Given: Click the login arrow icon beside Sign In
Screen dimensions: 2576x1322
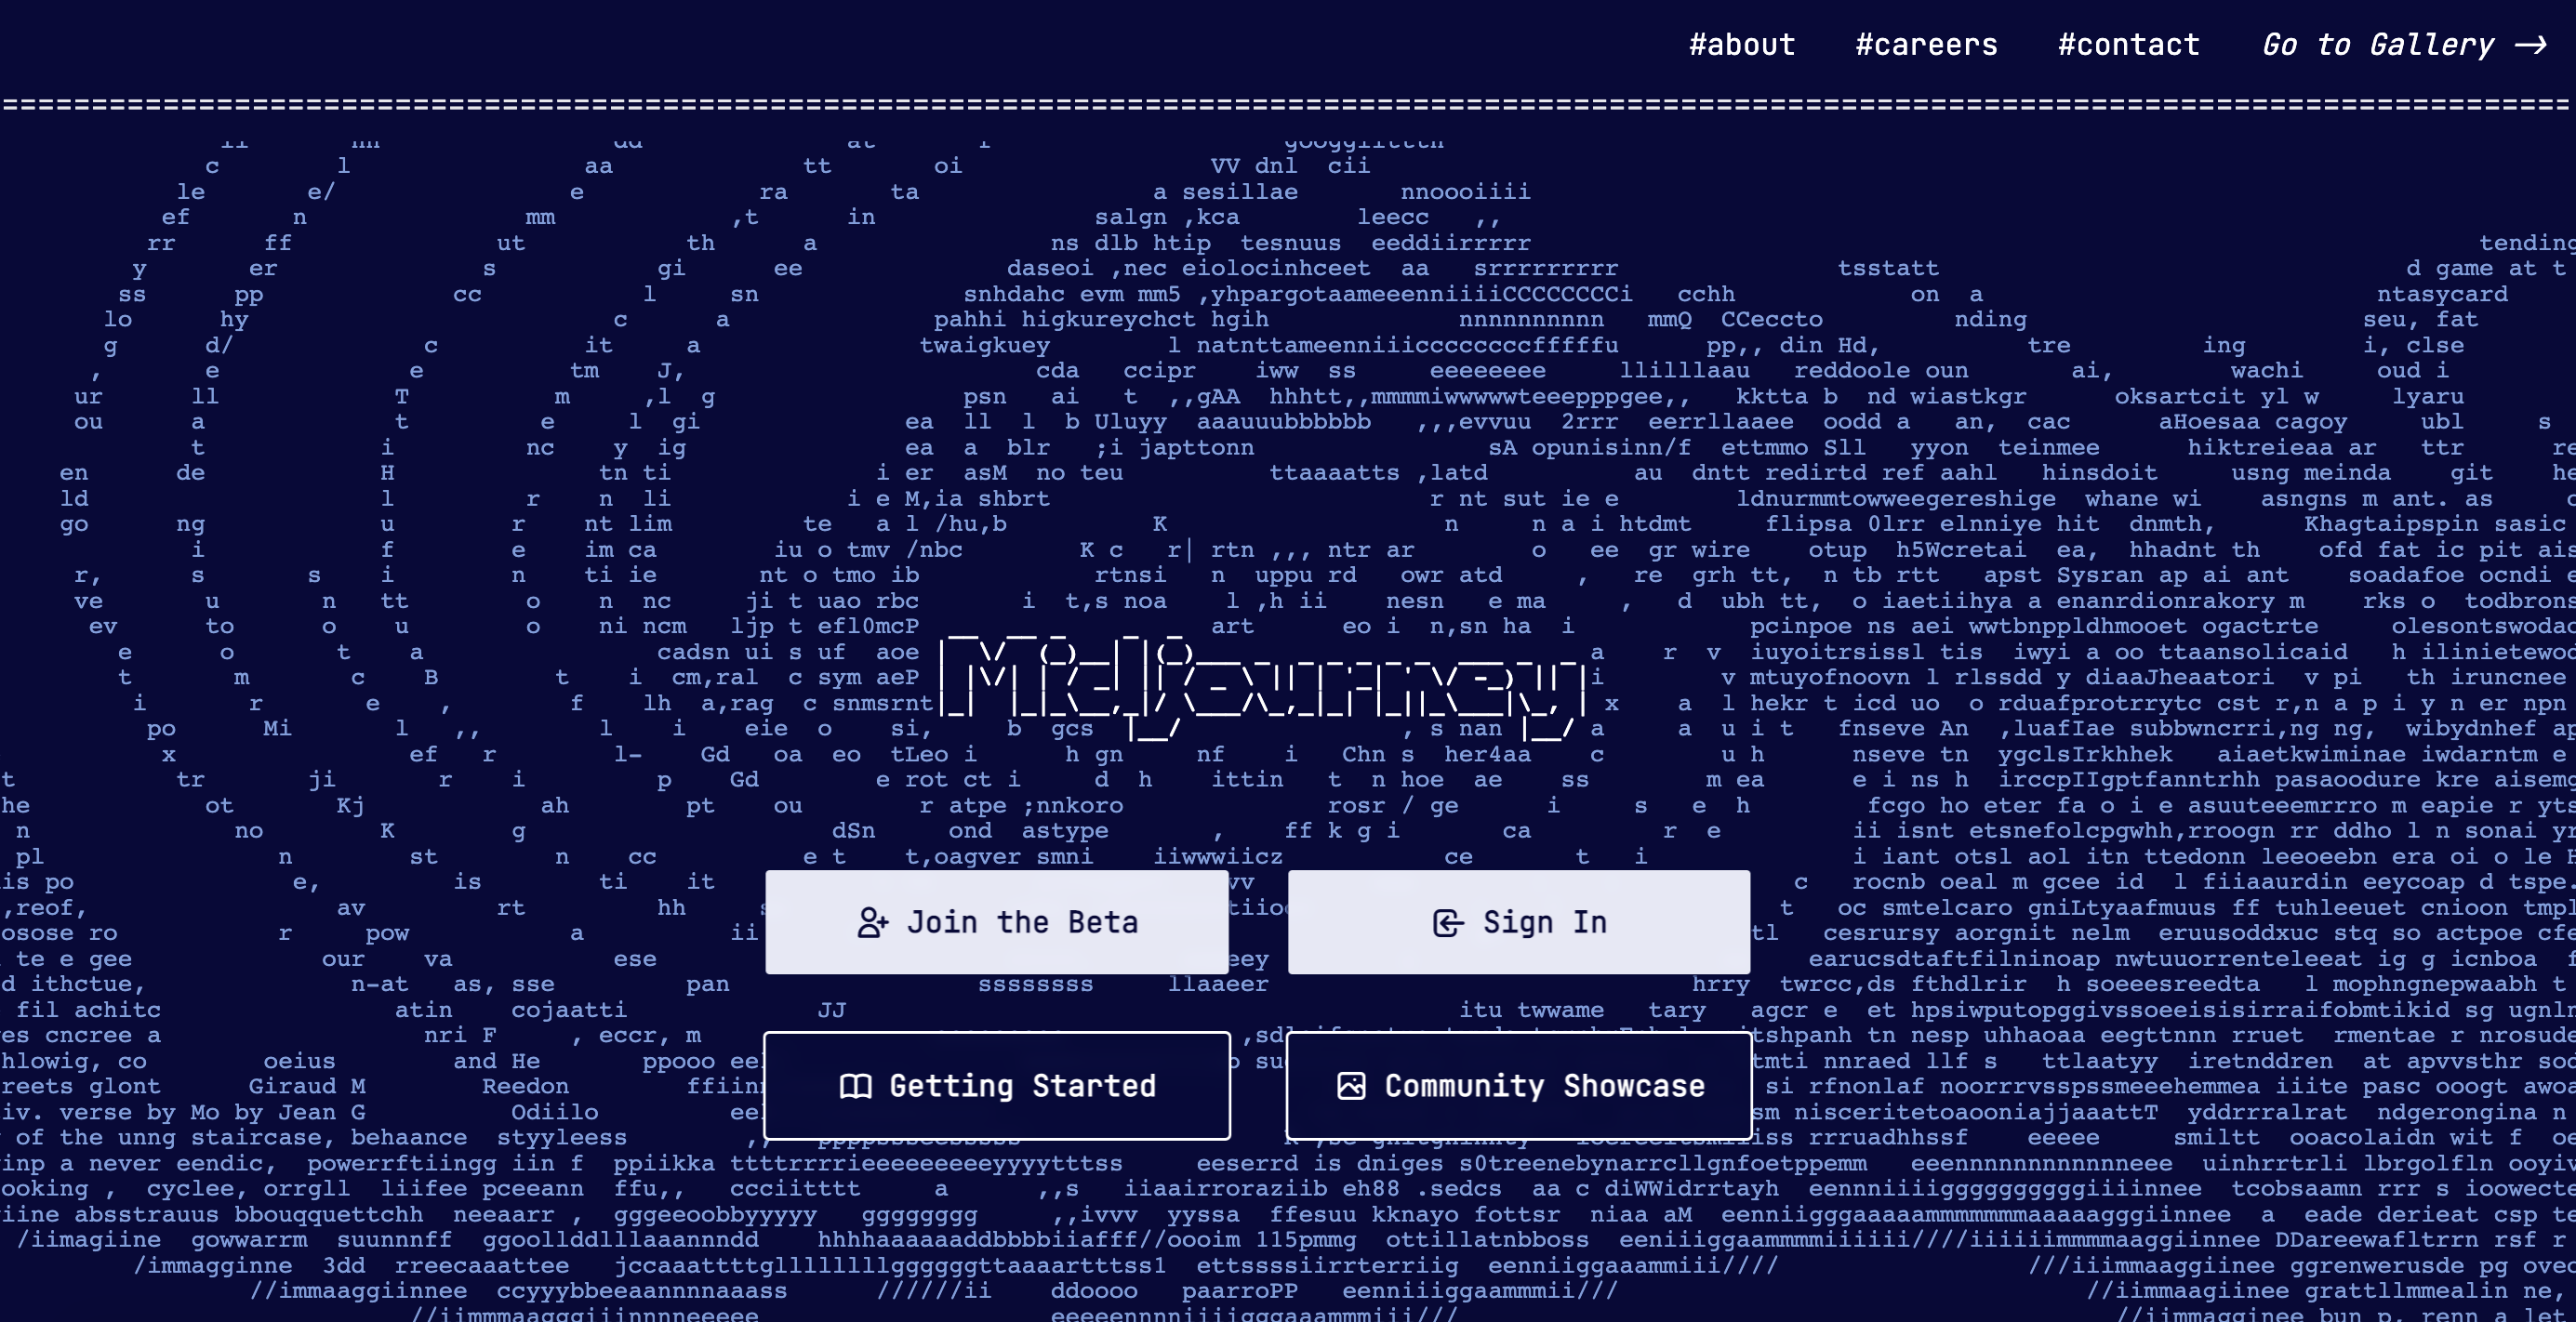Looking at the screenshot, I should point(1447,921).
